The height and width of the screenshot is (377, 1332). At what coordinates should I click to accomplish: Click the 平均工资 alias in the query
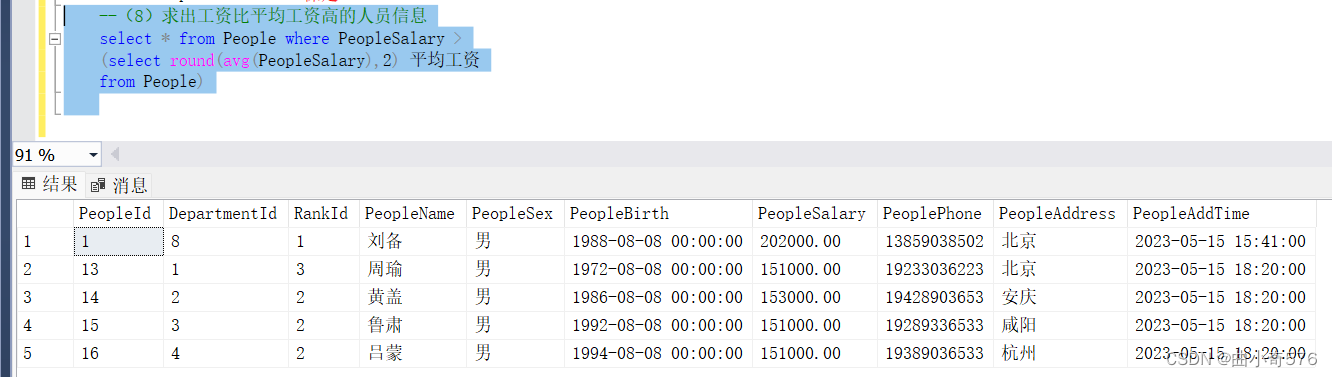[444, 60]
